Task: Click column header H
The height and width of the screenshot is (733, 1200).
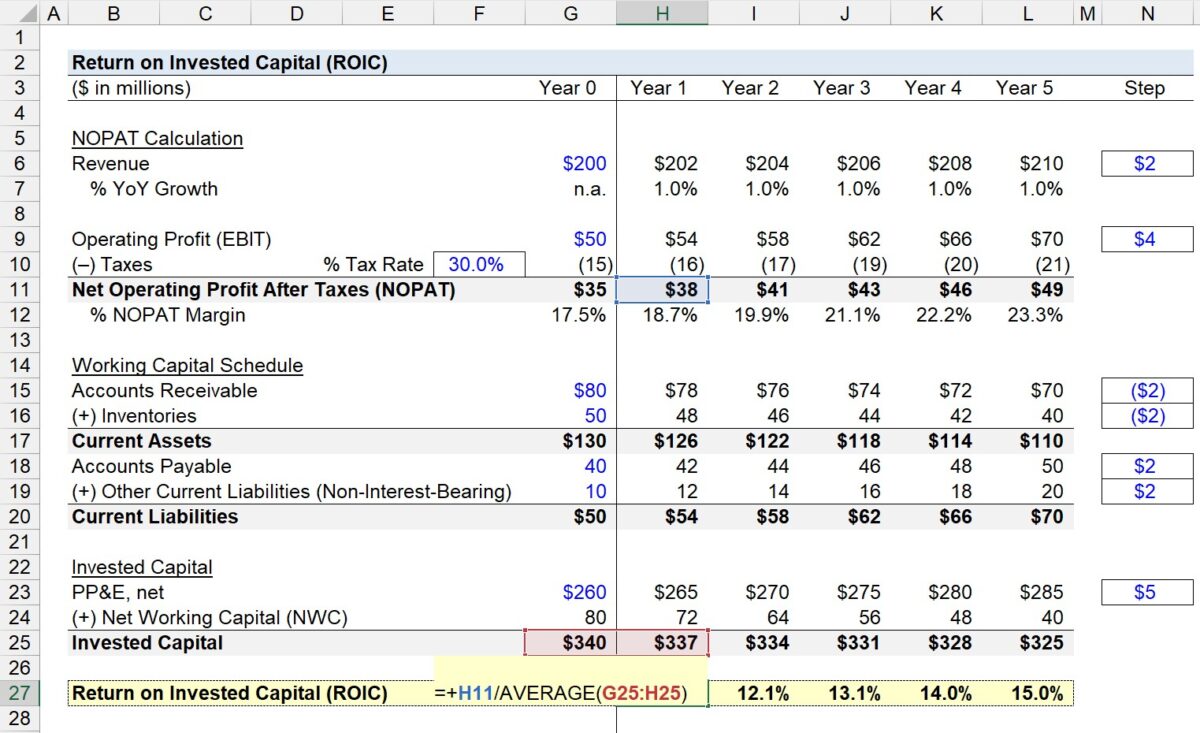Action: tap(662, 13)
